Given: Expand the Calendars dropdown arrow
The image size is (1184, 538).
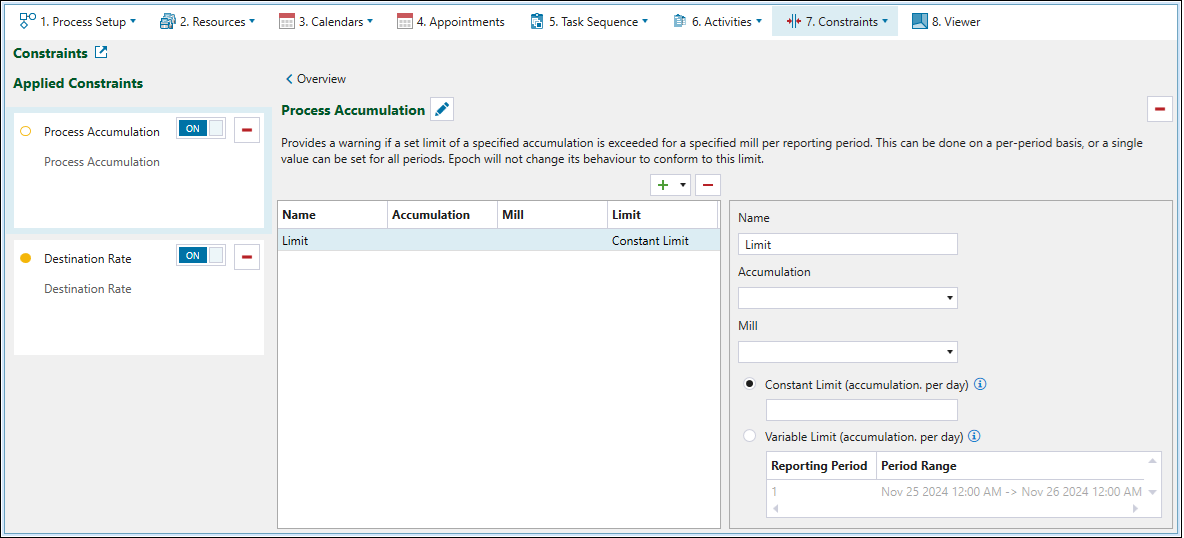Looking at the screenshot, I should 370,22.
